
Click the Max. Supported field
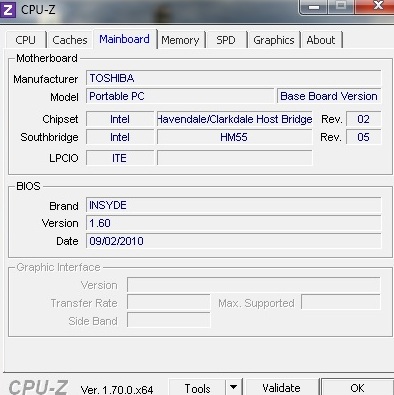[340, 303]
